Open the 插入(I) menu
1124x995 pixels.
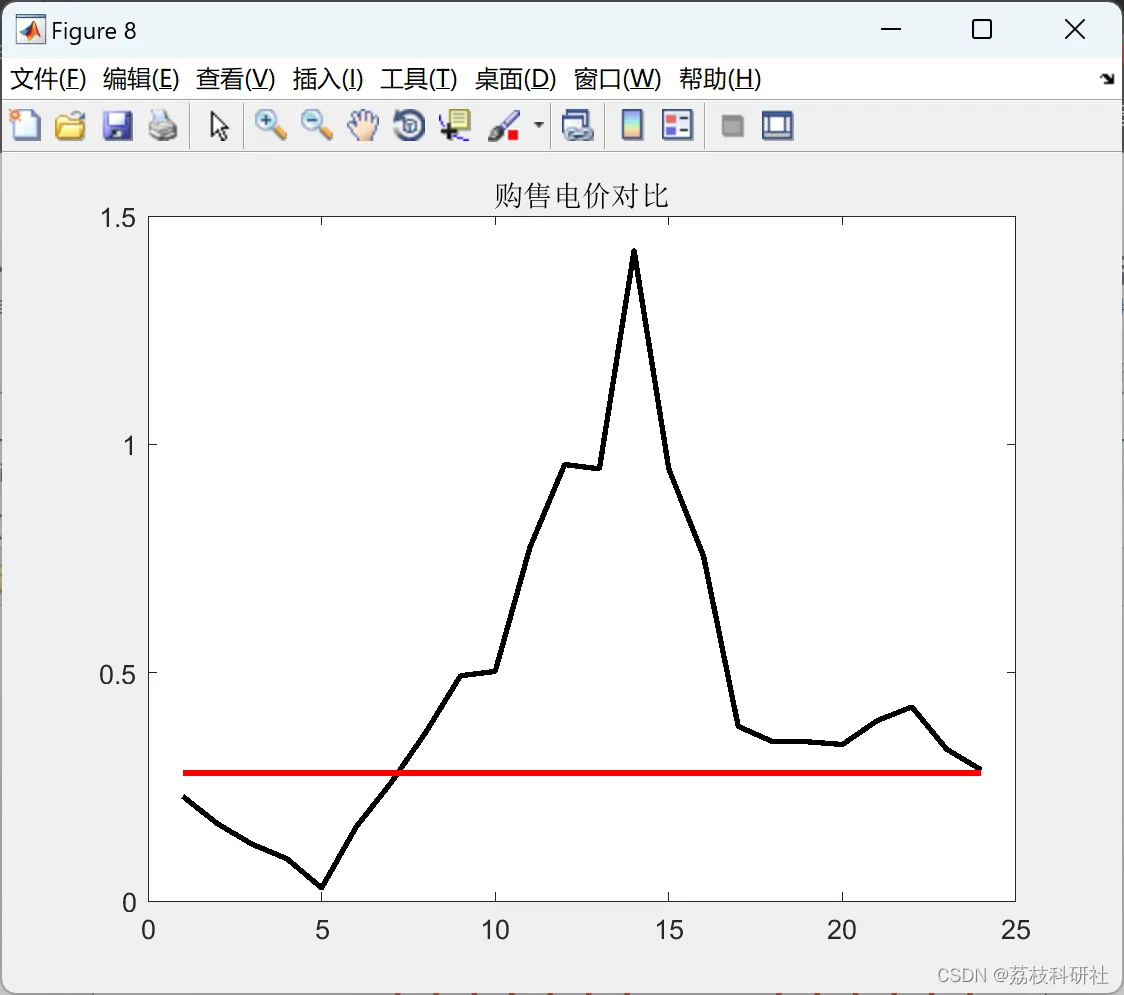coord(328,79)
